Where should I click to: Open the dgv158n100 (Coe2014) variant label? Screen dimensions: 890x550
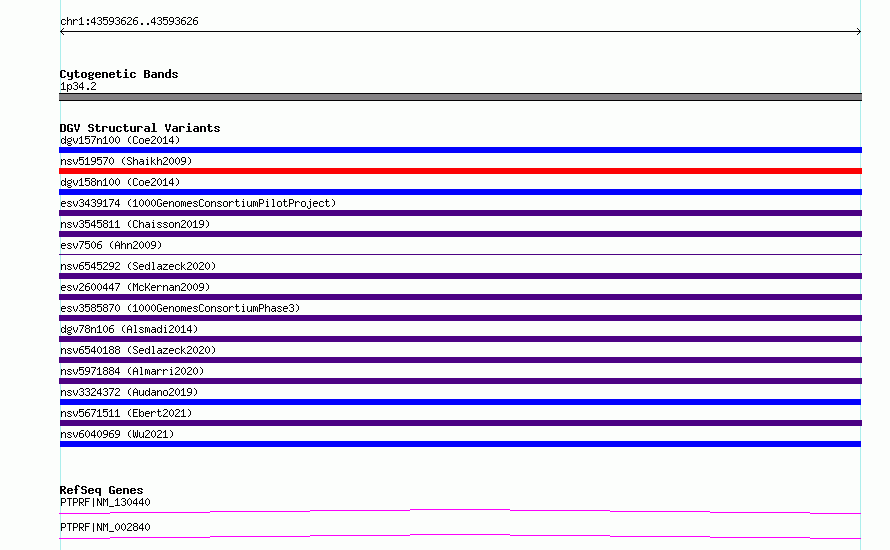[x=120, y=182]
